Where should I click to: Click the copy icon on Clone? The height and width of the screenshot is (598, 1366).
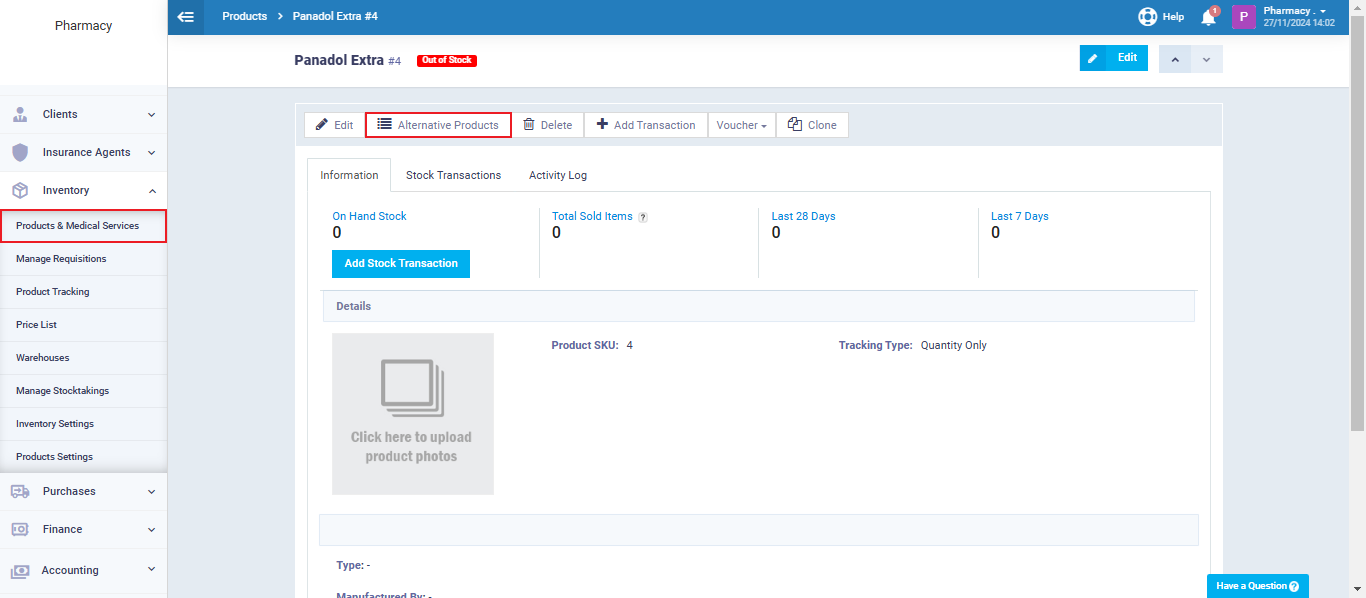(x=795, y=125)
